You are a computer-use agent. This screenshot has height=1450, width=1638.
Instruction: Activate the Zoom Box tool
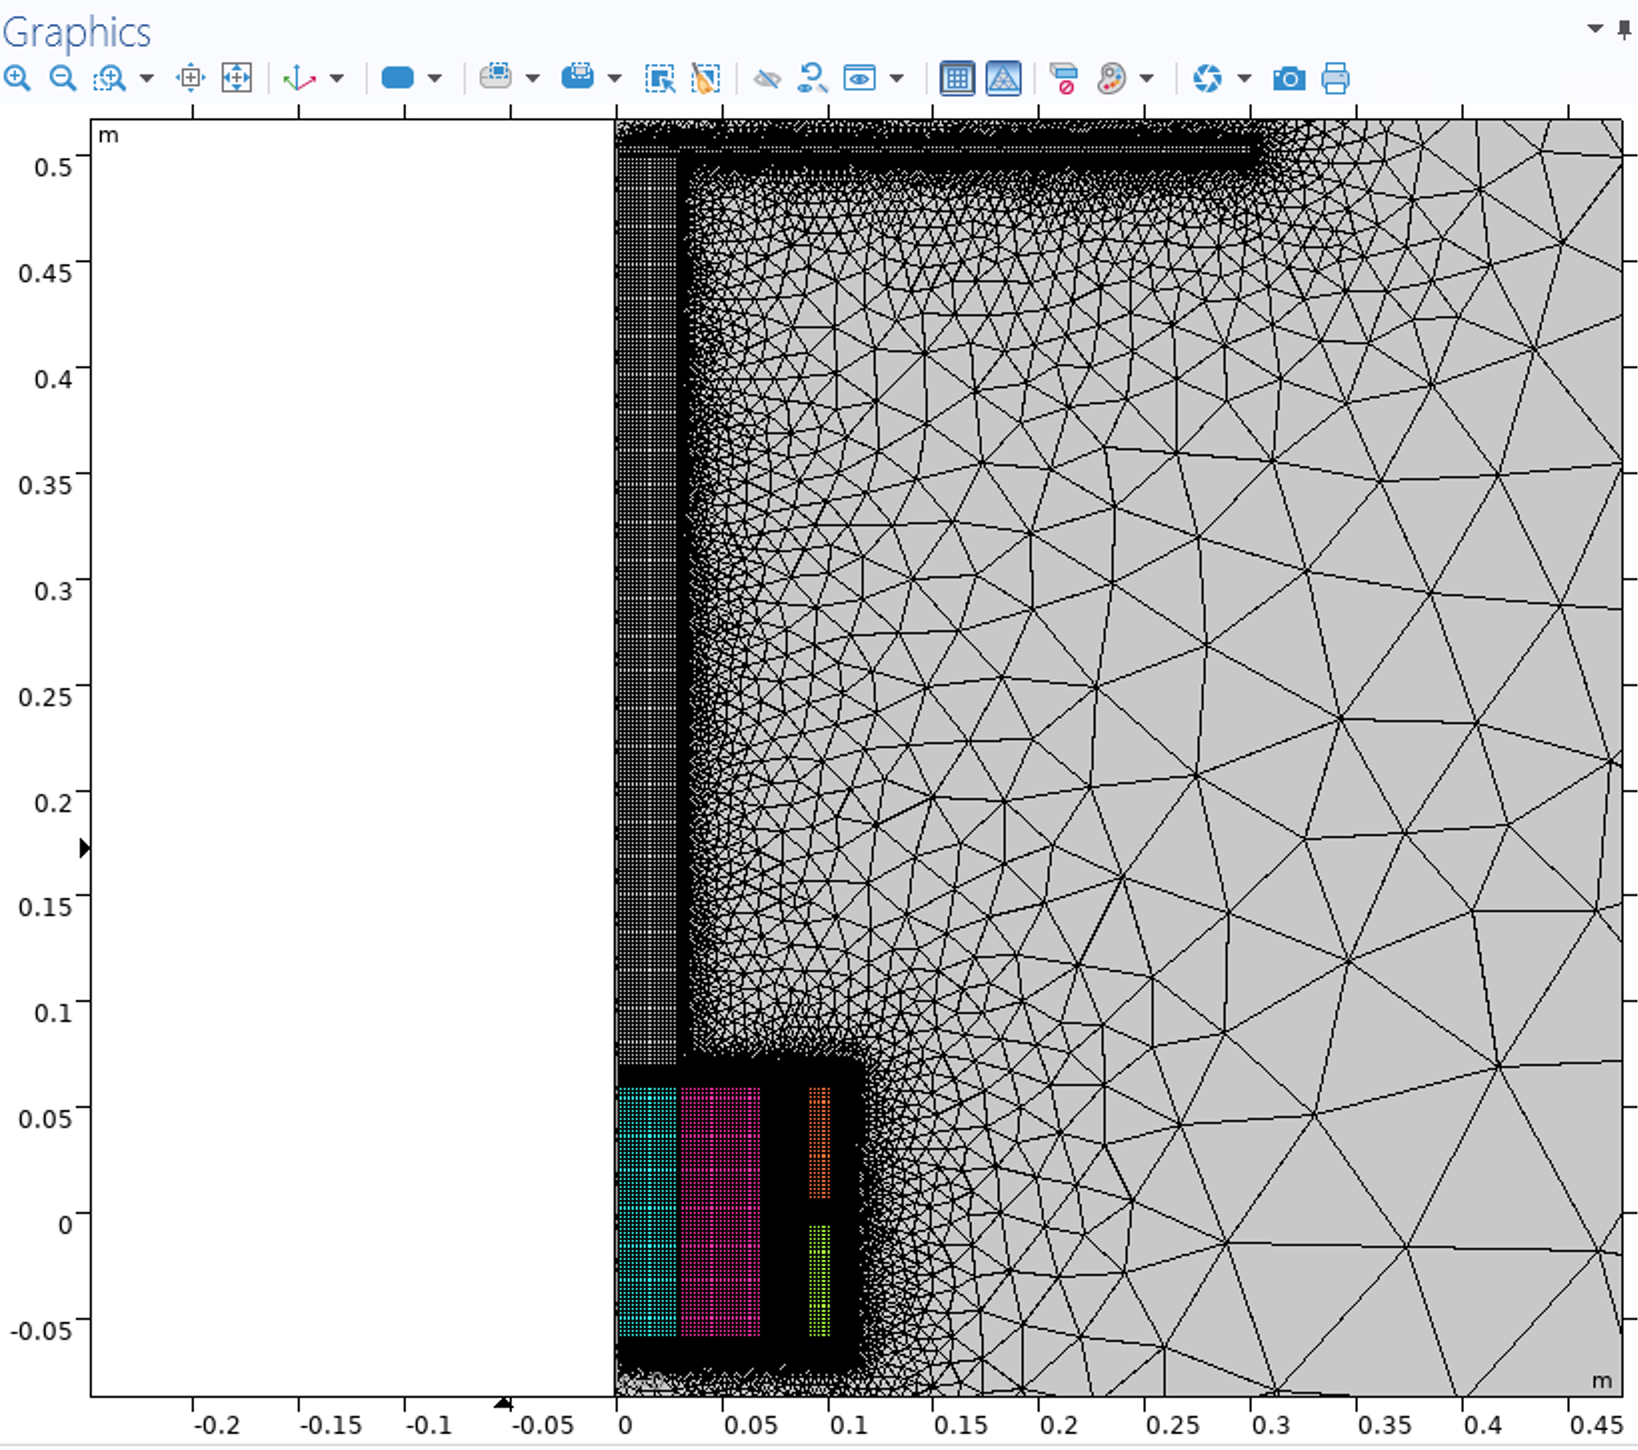[109, 78]
